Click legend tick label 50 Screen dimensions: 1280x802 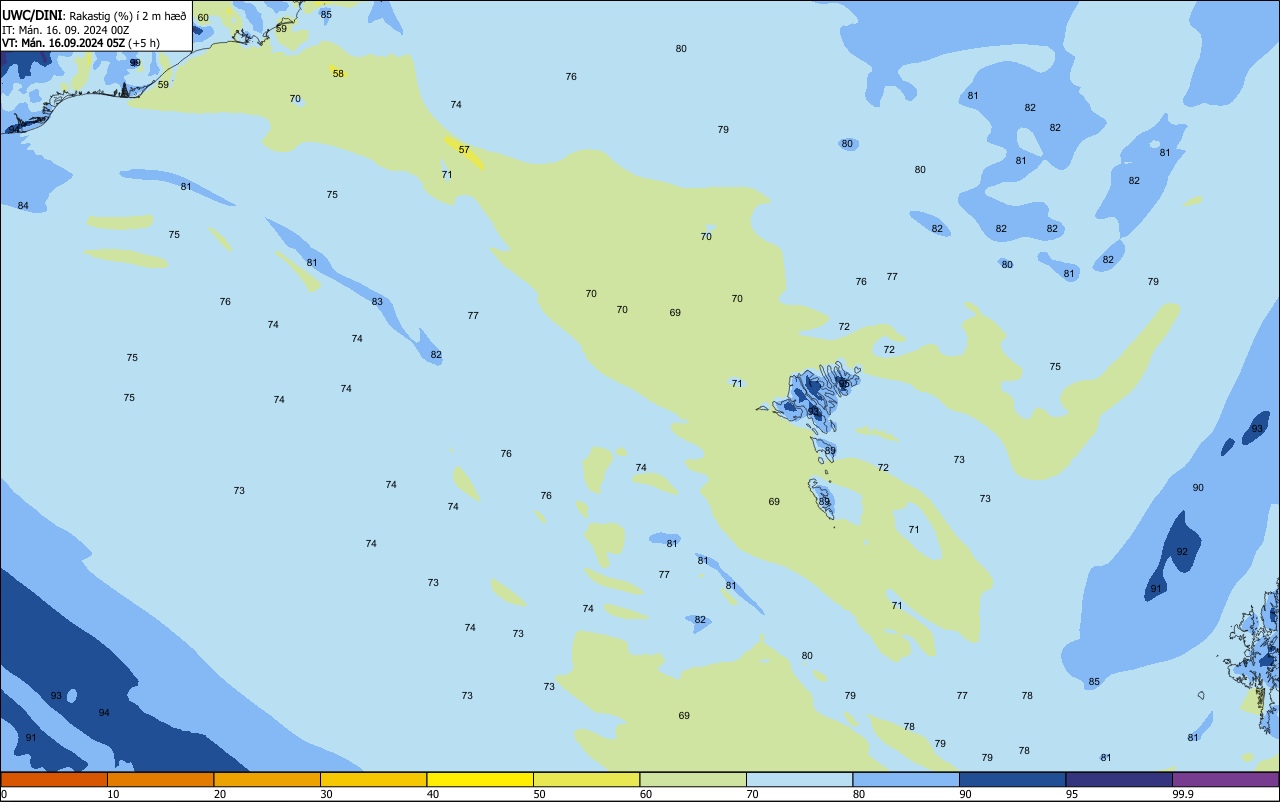pyautogui.click(x=539, y=794)
